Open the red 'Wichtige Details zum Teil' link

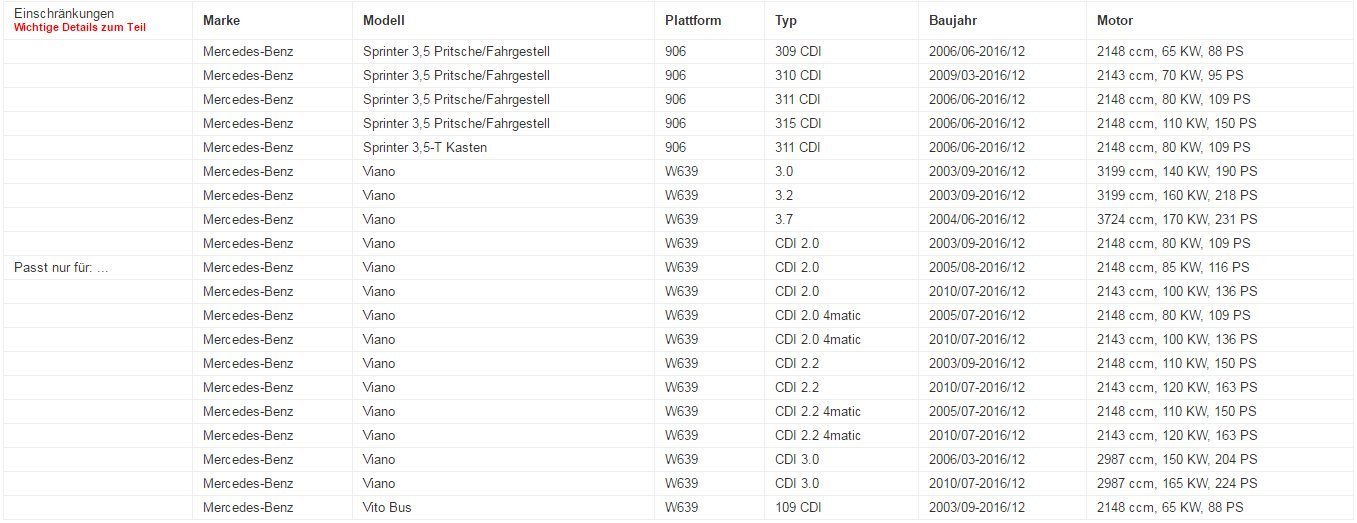click(x=79, y=27)
